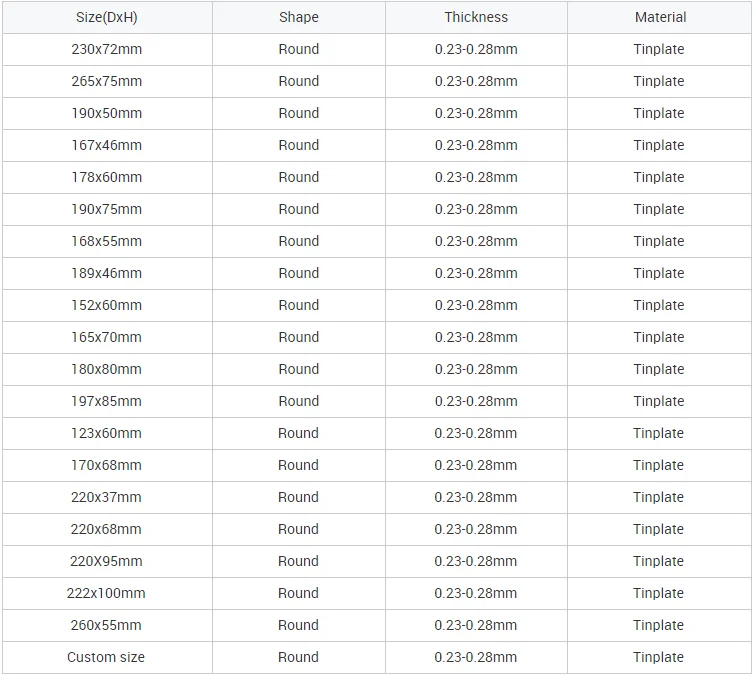Click the Custom size cell
This screenshot has height=678, width=756.
point(106,657)
